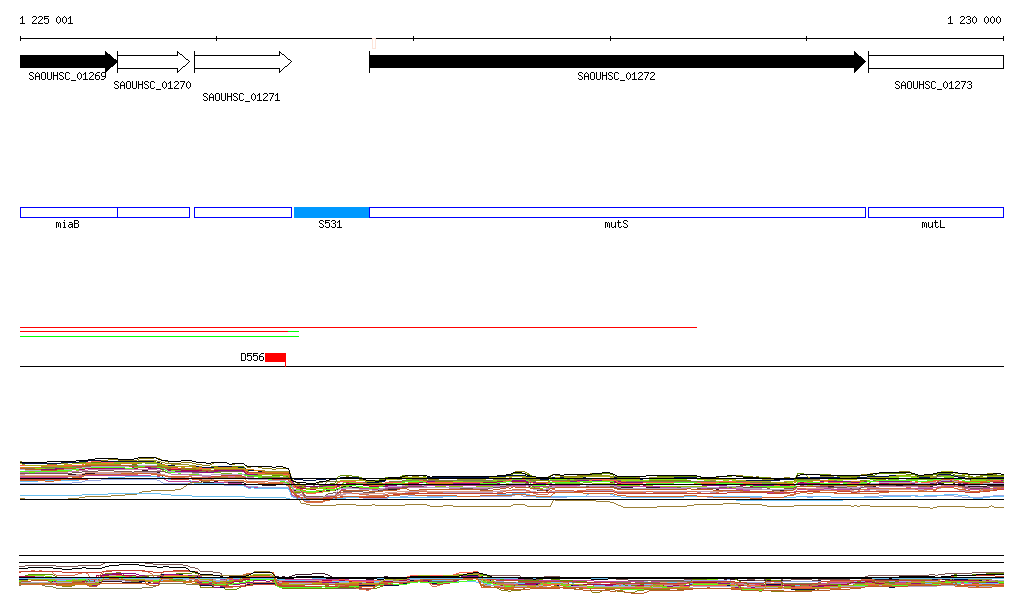This screenshot has width=1024, height=611.
Task: Select the long SAOUHSC_01272 black gene arrow
Action: pyautogui.click(x=618, y=62)
